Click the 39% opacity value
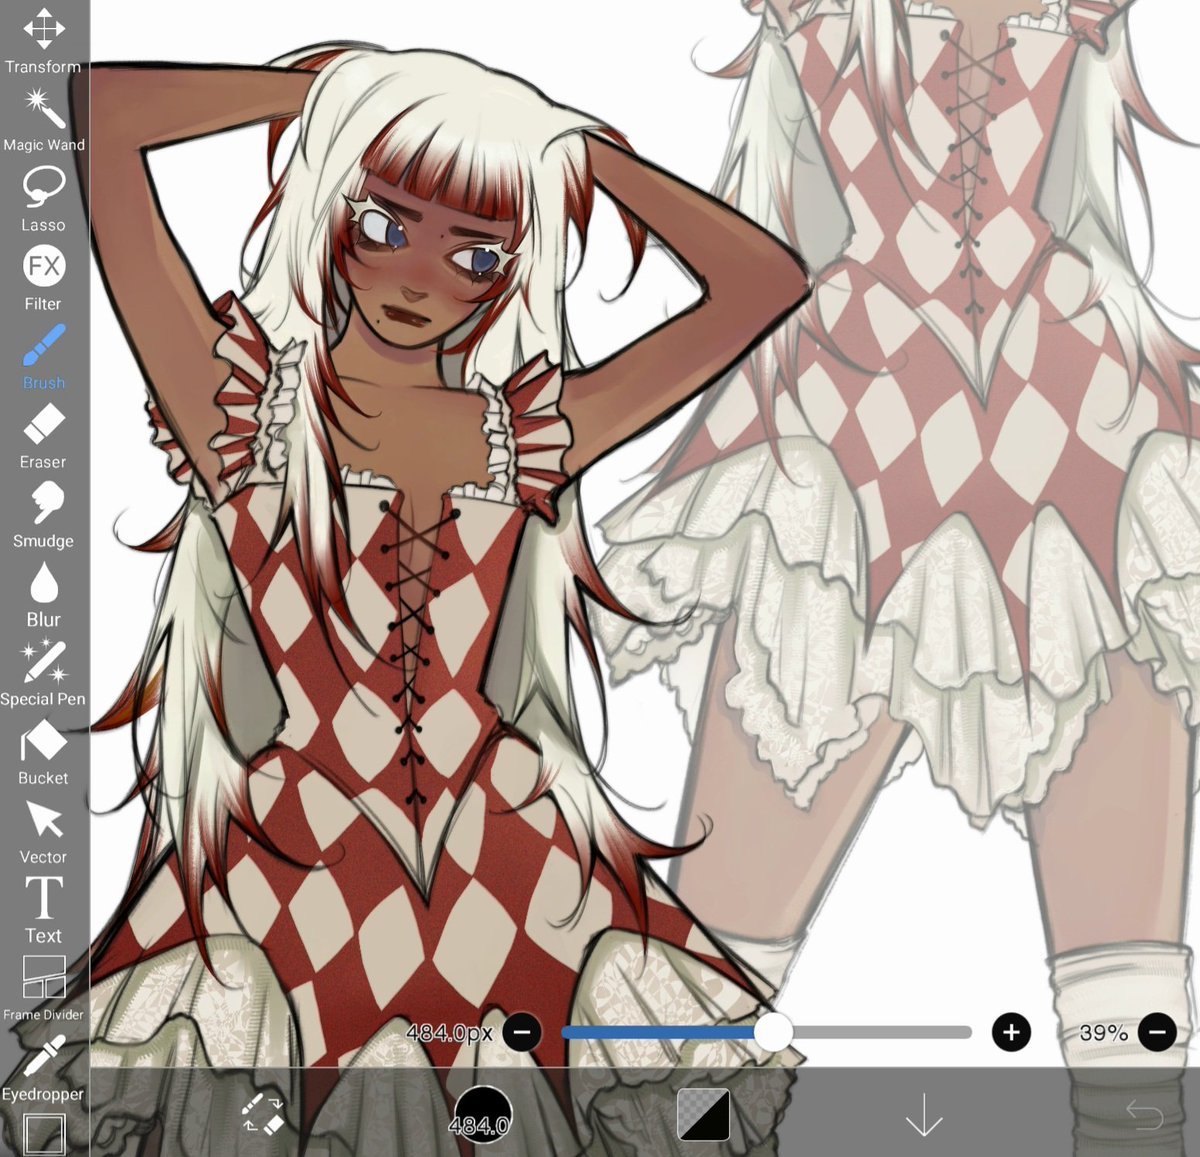The width and height of the screenshot is (1200, 1157). (x=1103, y=1032)
